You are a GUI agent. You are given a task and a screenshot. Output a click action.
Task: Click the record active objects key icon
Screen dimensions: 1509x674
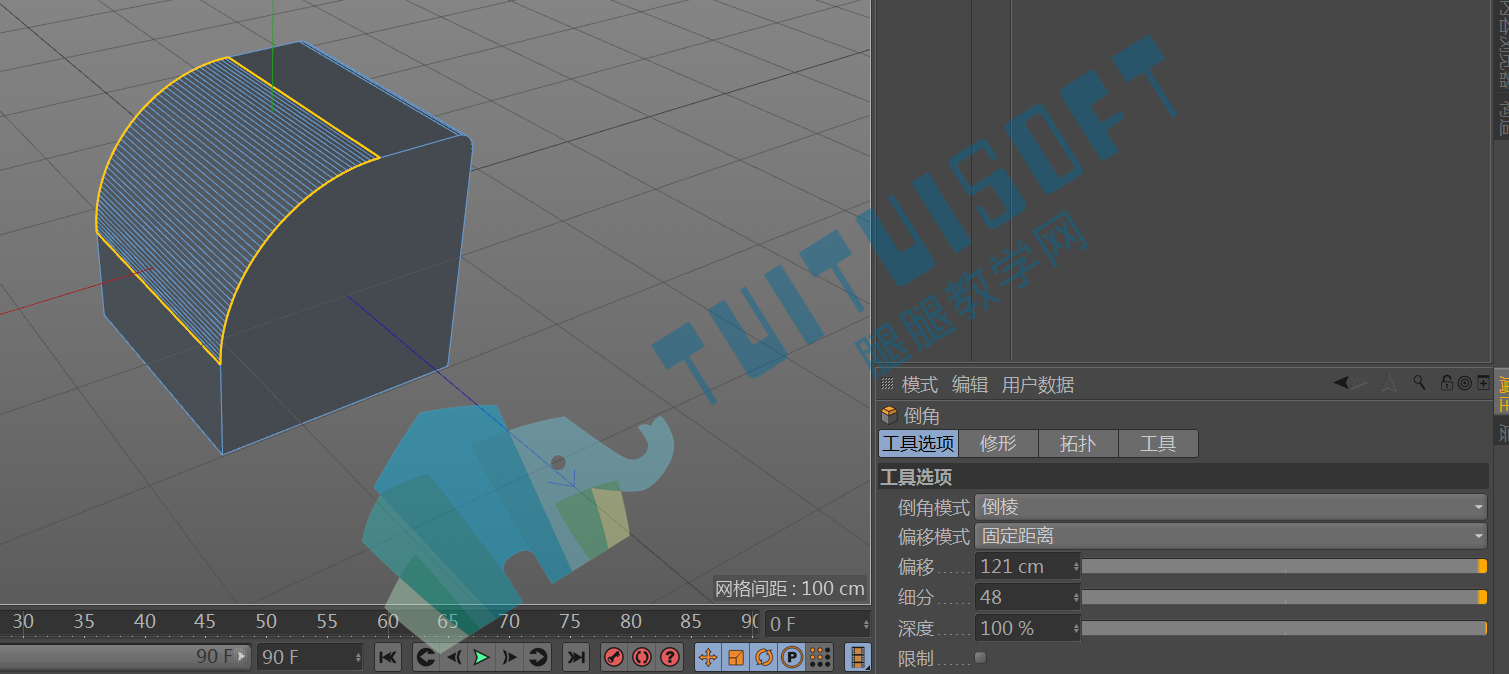click(x=614, y=657)
